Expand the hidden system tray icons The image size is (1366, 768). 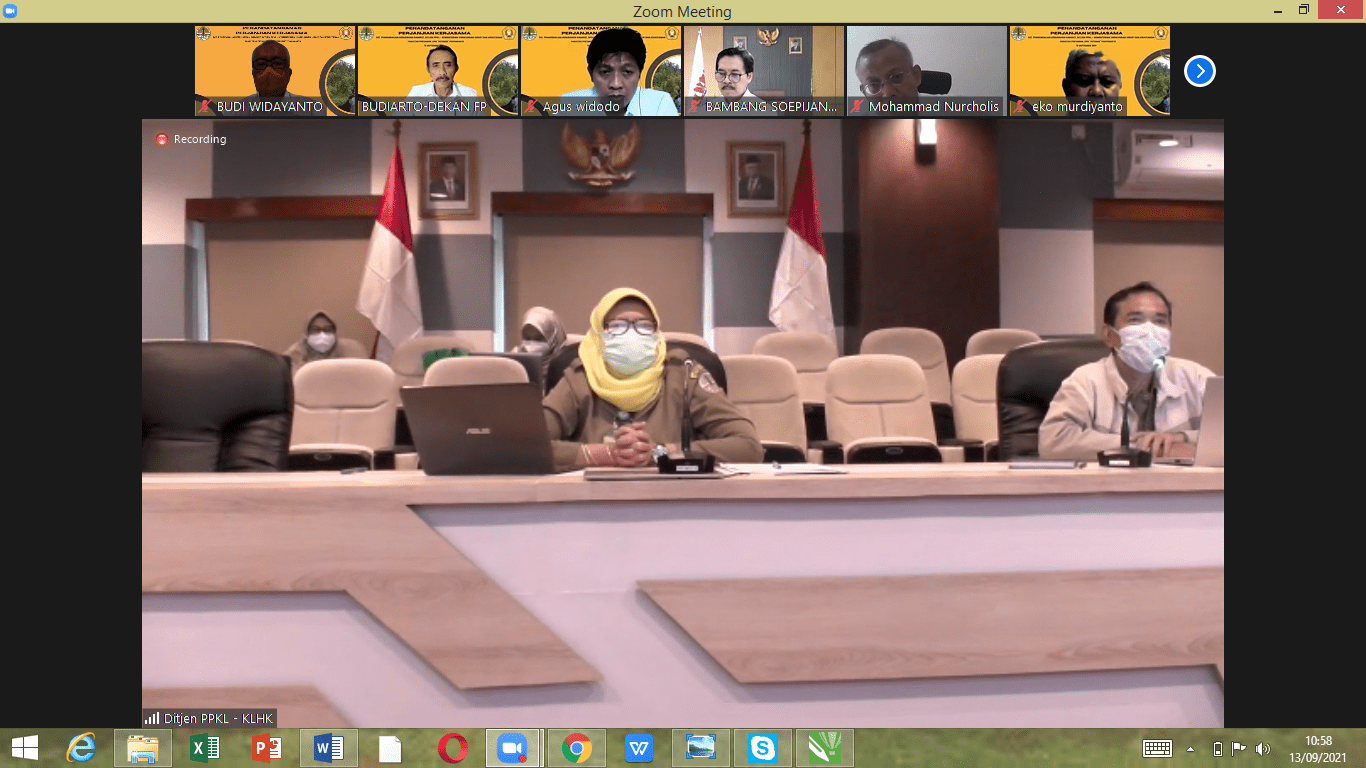1190,748
